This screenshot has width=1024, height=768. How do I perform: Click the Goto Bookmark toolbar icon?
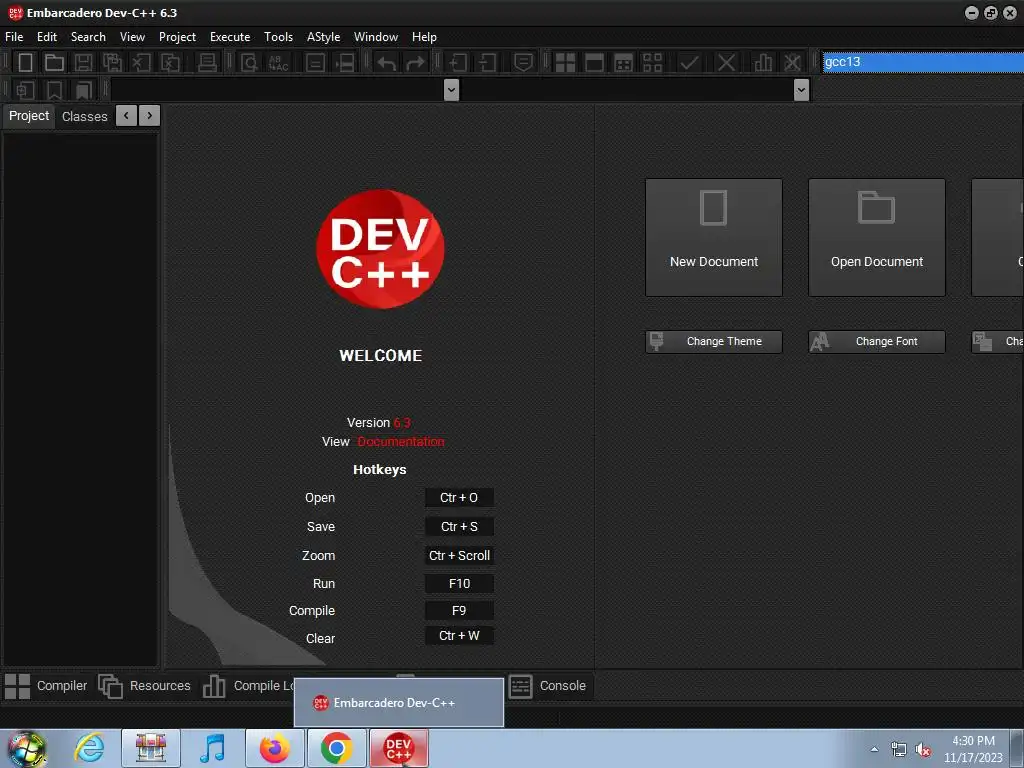click(84, 90)
